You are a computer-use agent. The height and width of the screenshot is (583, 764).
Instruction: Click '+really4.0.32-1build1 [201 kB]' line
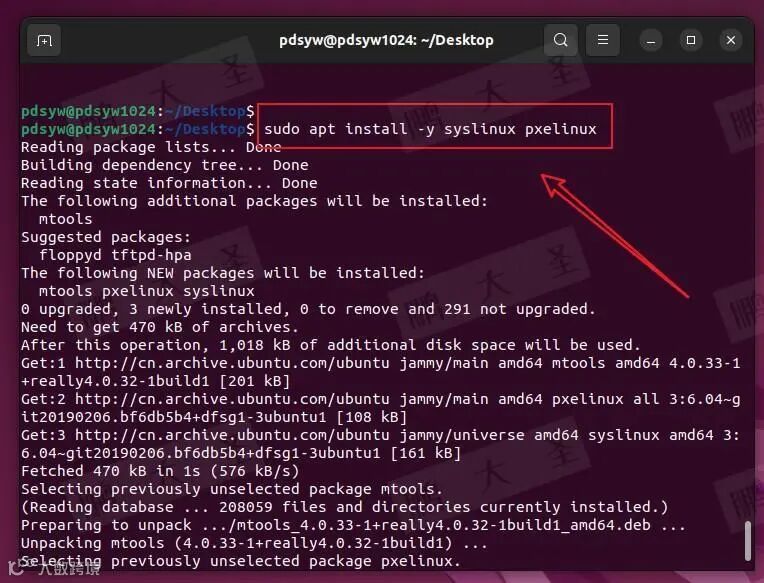point(155,381)
